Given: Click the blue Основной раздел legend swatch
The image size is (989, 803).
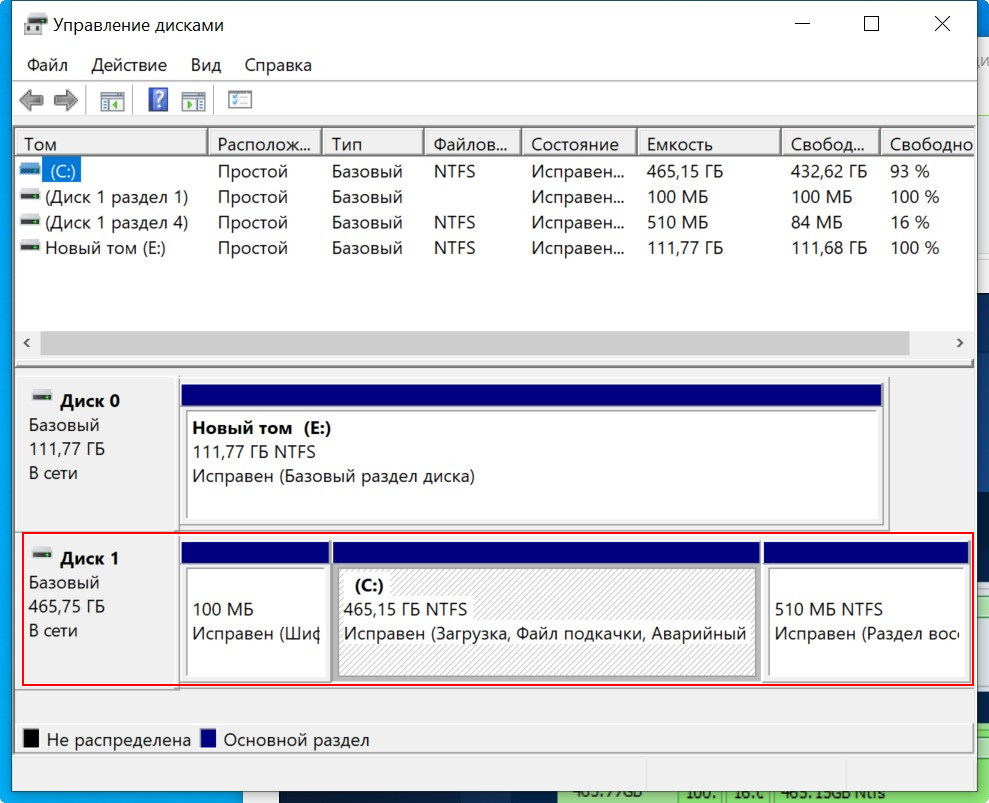Looking at the screenshot, I should click(x=208, y=740).
